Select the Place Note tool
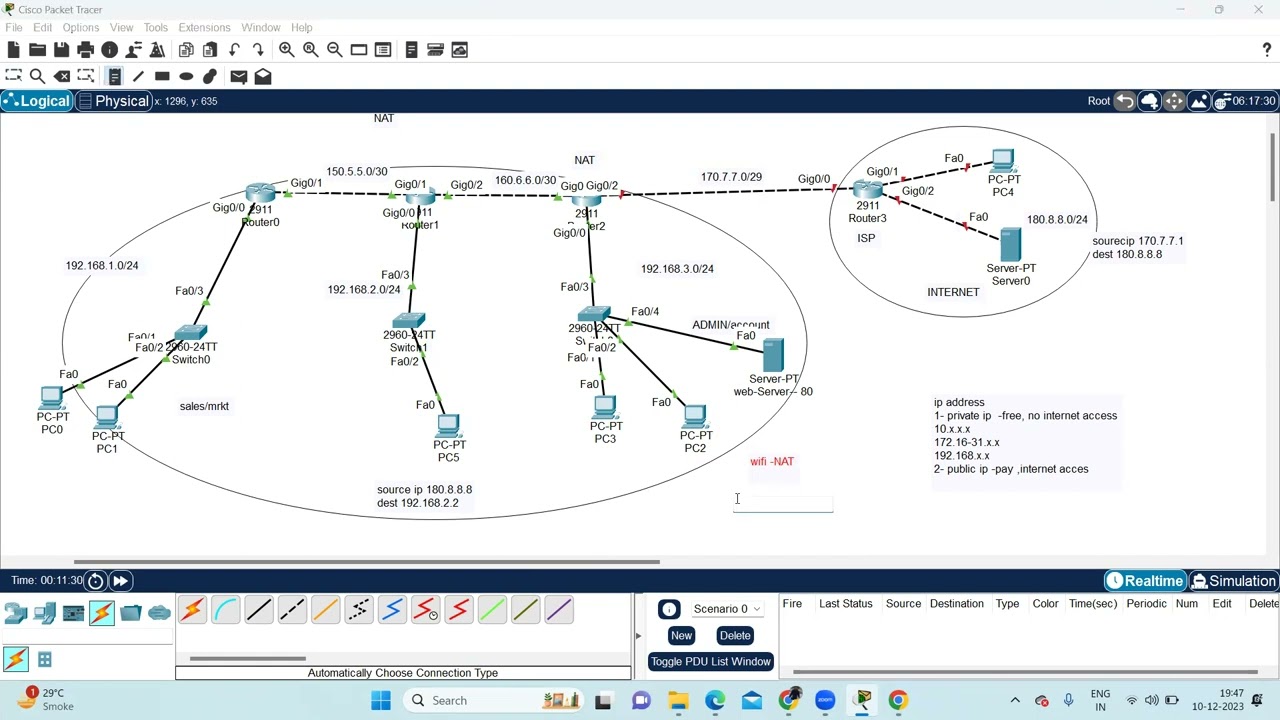Image resolution: width=1280 pixels, height=720 pixels. pyautogui.click(x=114, y=76)
